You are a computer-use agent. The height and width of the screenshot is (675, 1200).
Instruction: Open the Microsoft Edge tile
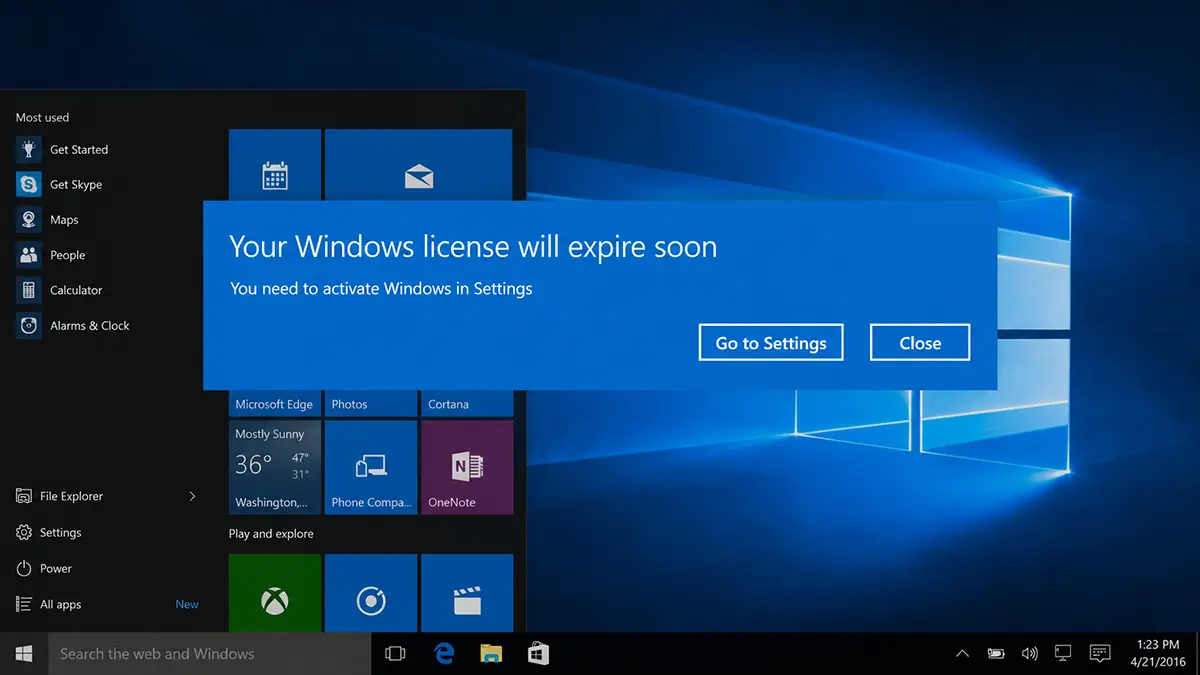275,403
